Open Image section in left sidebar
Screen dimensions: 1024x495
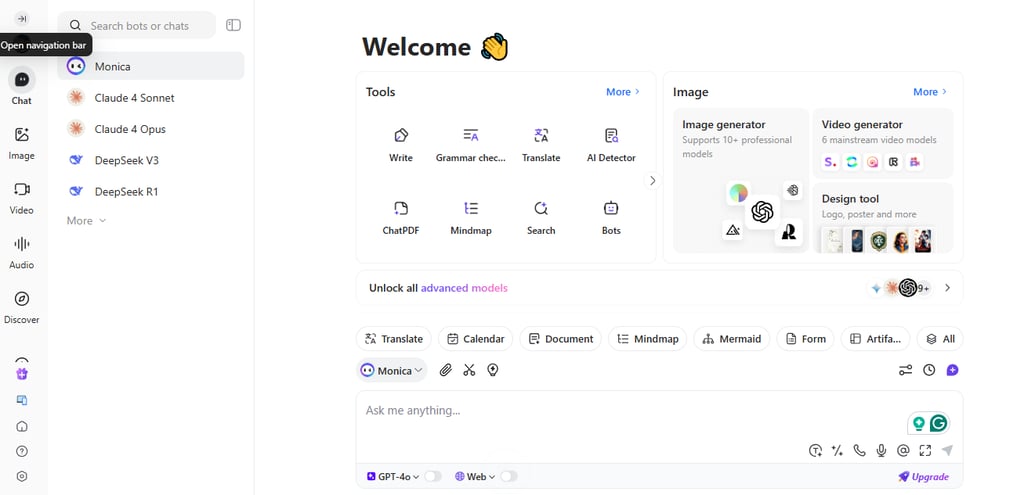tap(22, 143)
